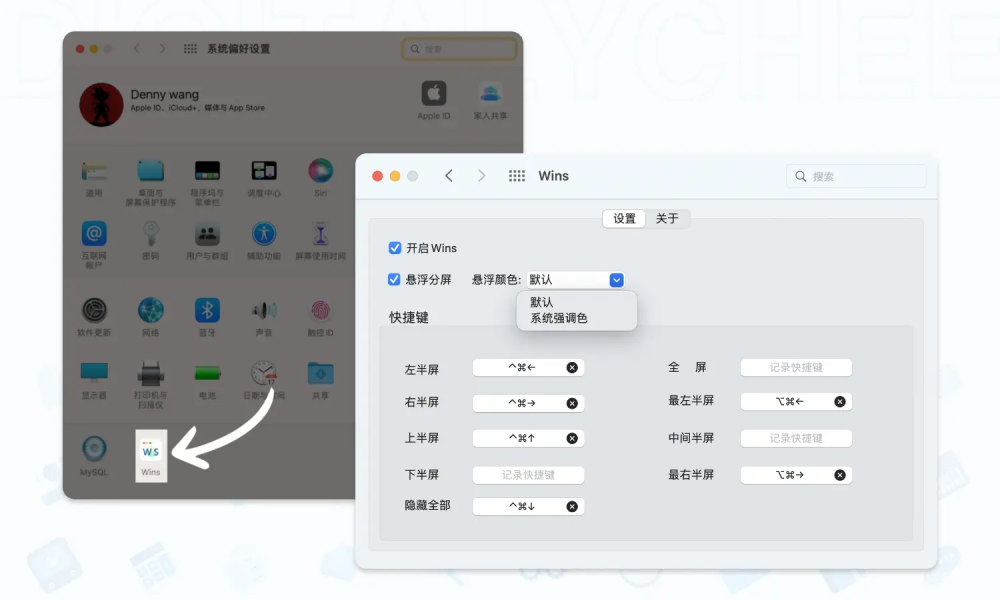This screenshot has width=1000, height=600.
Task: Click the Denny wang account name
Action: (165, 94)
